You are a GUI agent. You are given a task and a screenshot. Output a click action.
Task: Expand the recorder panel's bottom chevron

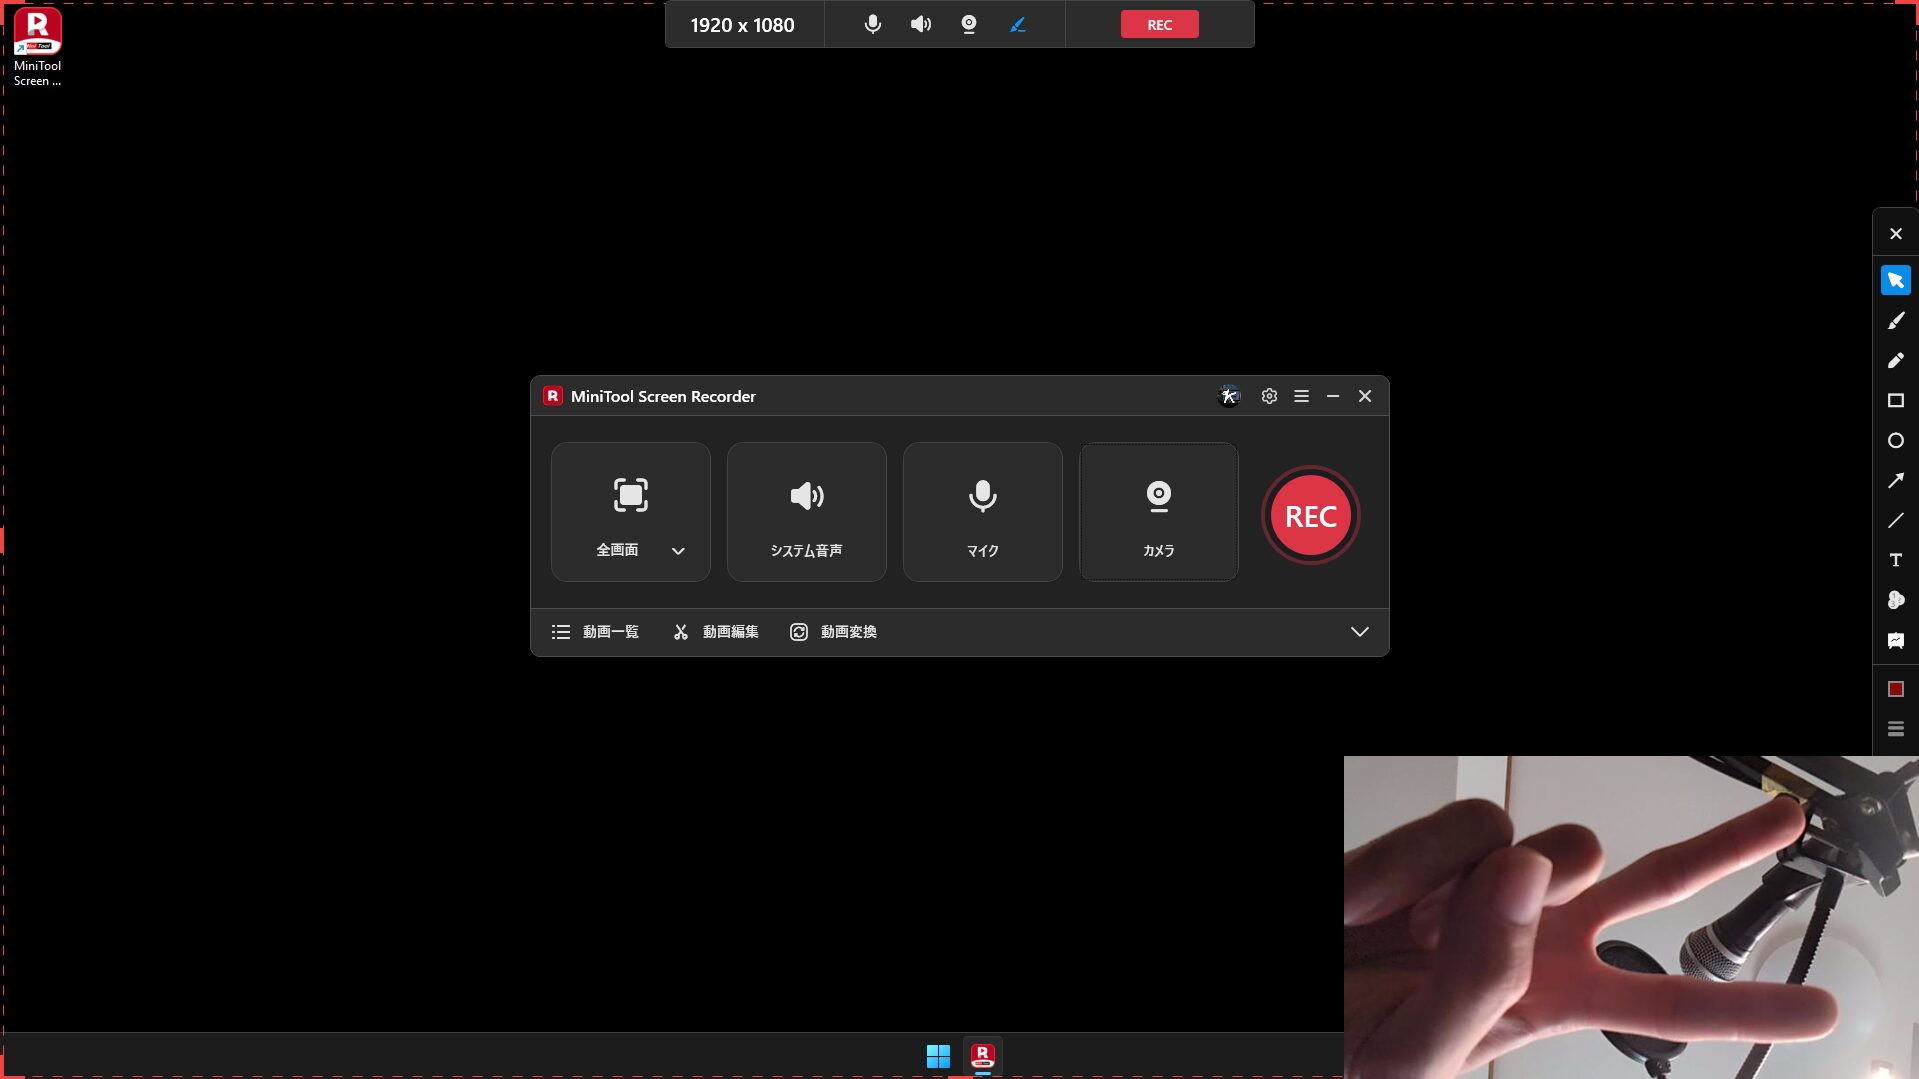(x=1359, y=632)
